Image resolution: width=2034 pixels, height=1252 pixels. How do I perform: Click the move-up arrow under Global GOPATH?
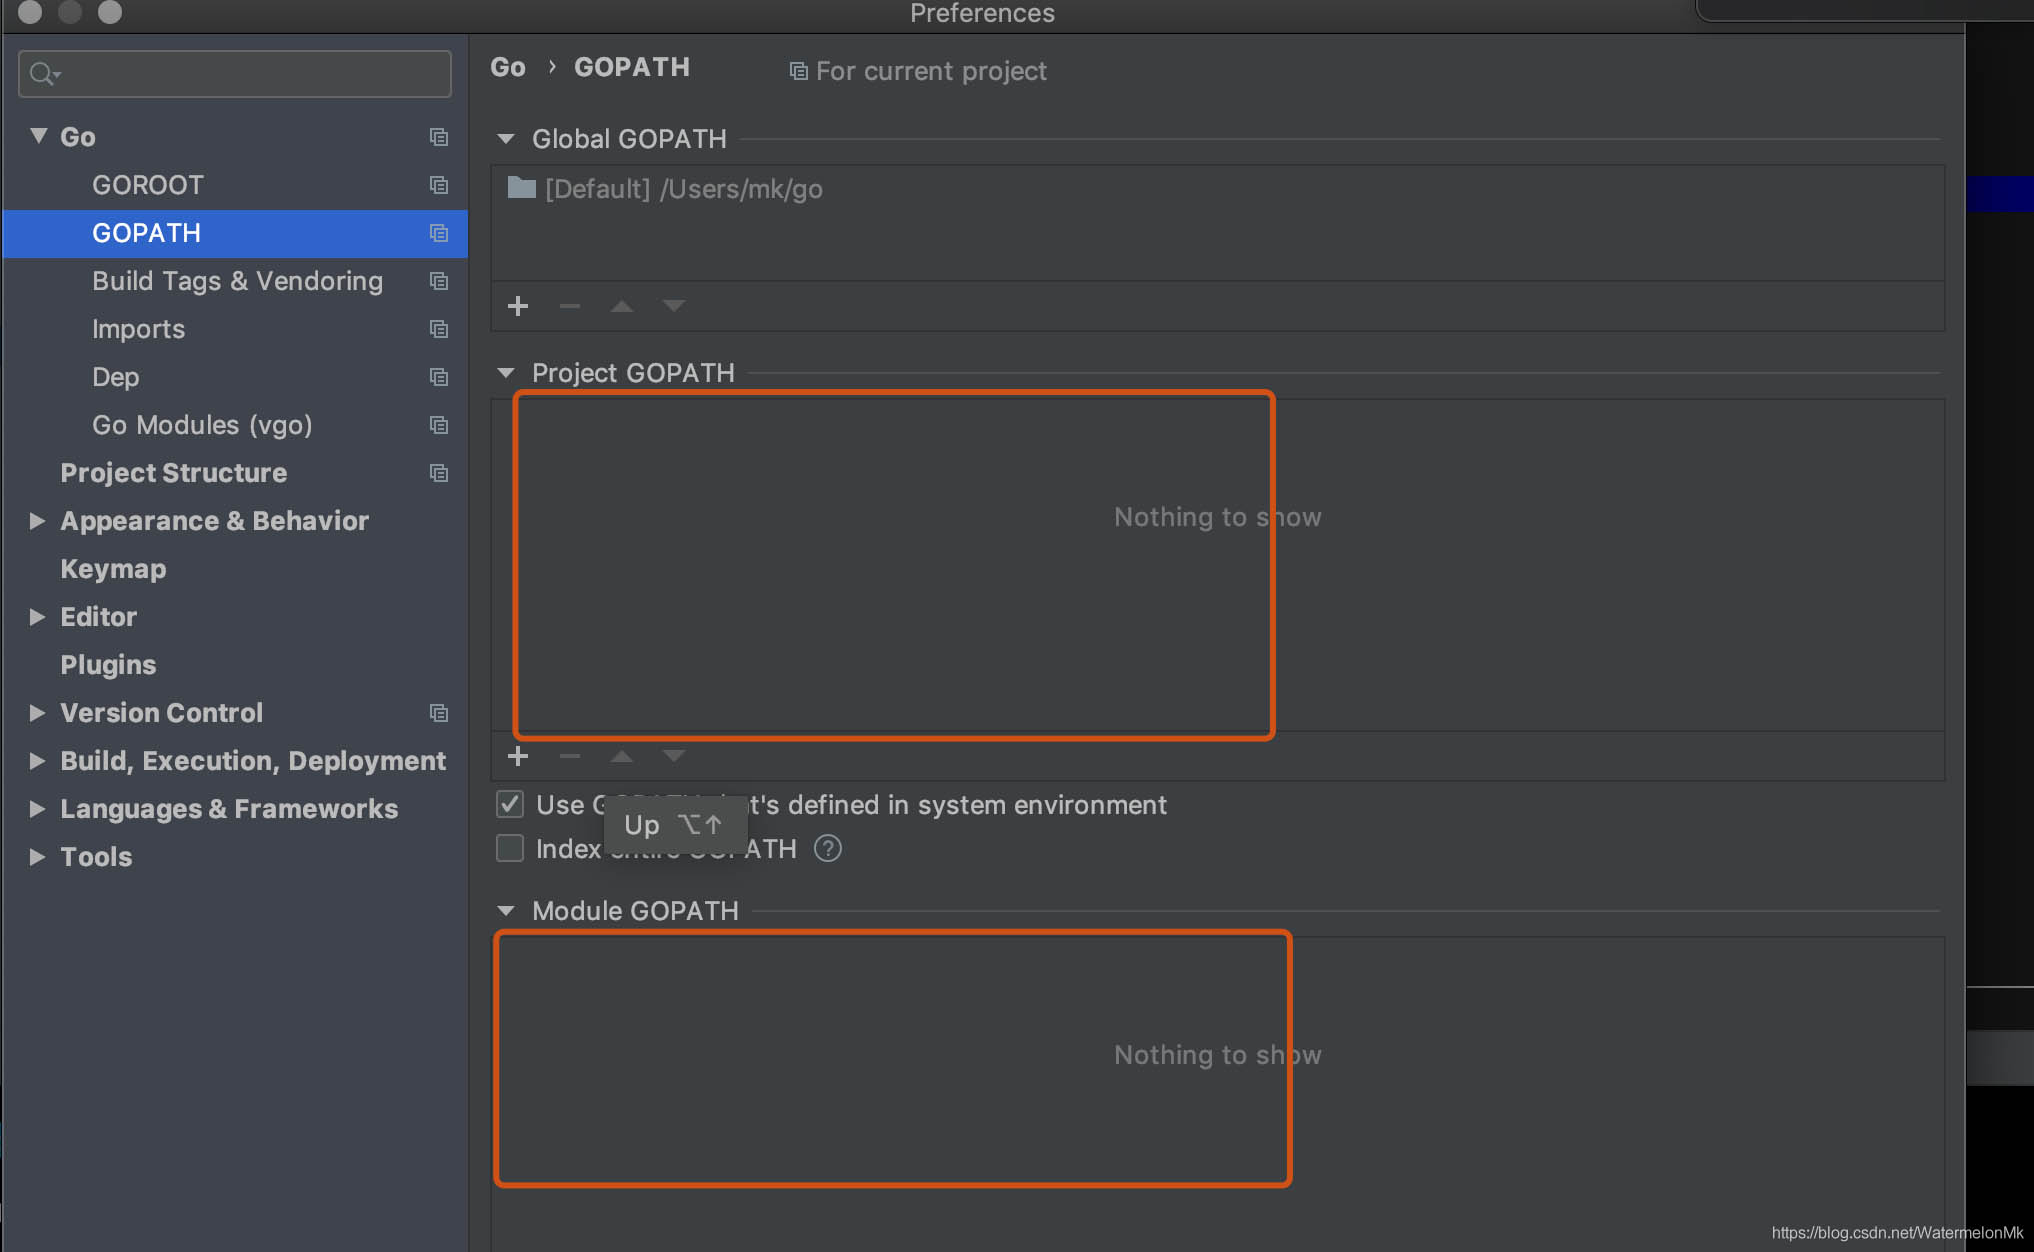(622, 306)
